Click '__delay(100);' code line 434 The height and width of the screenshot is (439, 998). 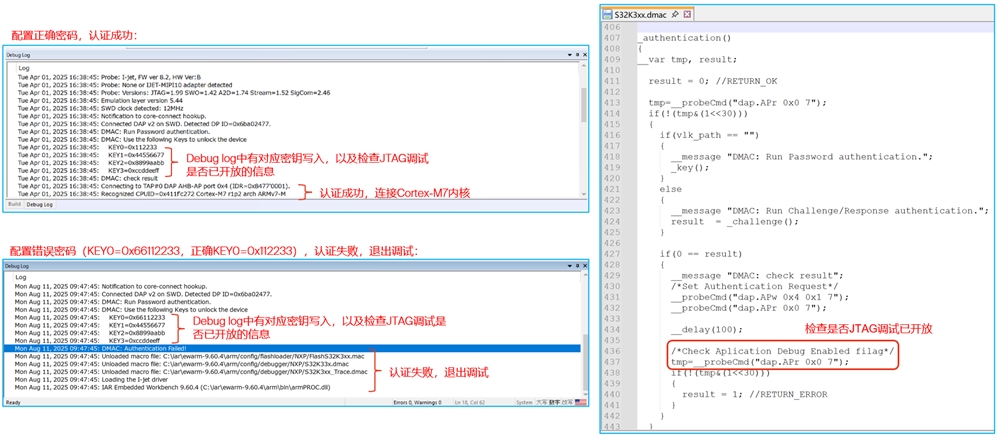pos(706,330)
